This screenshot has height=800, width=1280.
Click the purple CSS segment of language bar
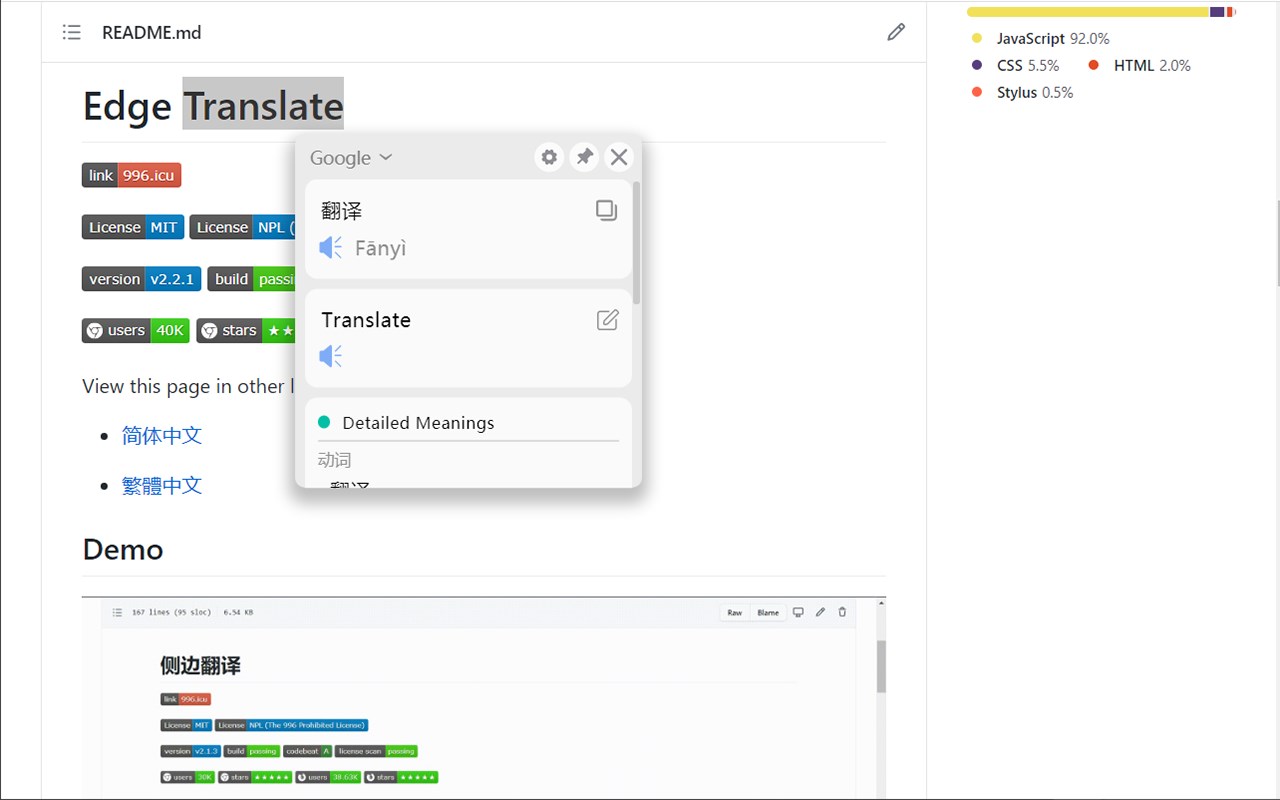(x=1217, y=12)
